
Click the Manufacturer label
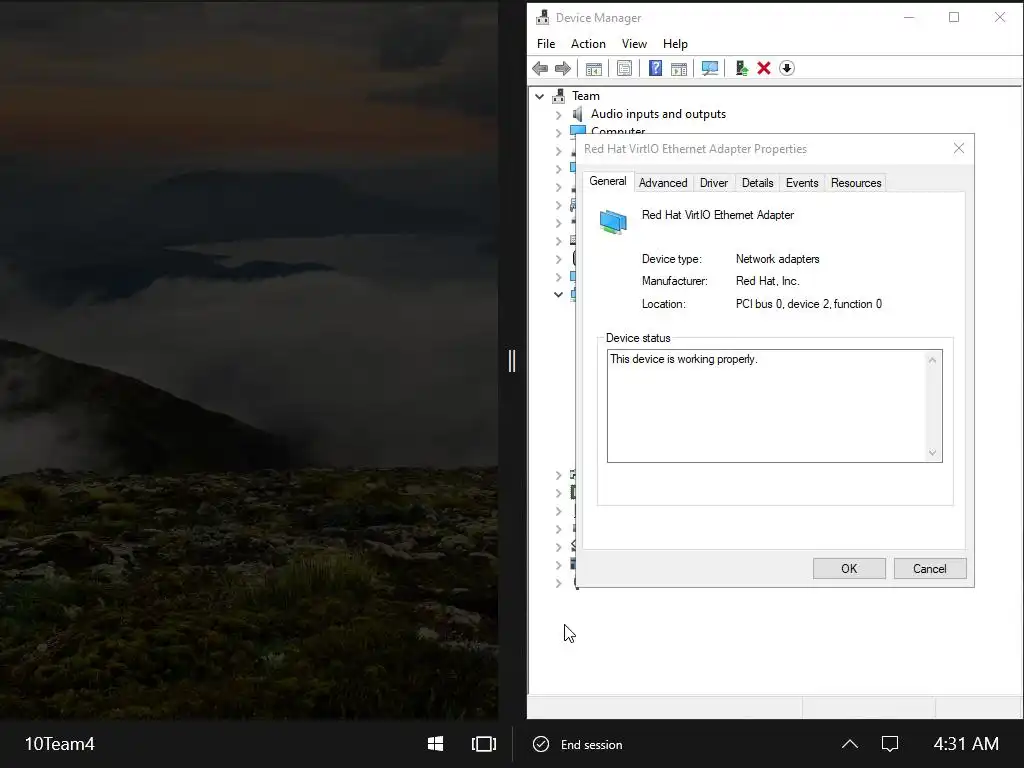click(x=675, y=281)
